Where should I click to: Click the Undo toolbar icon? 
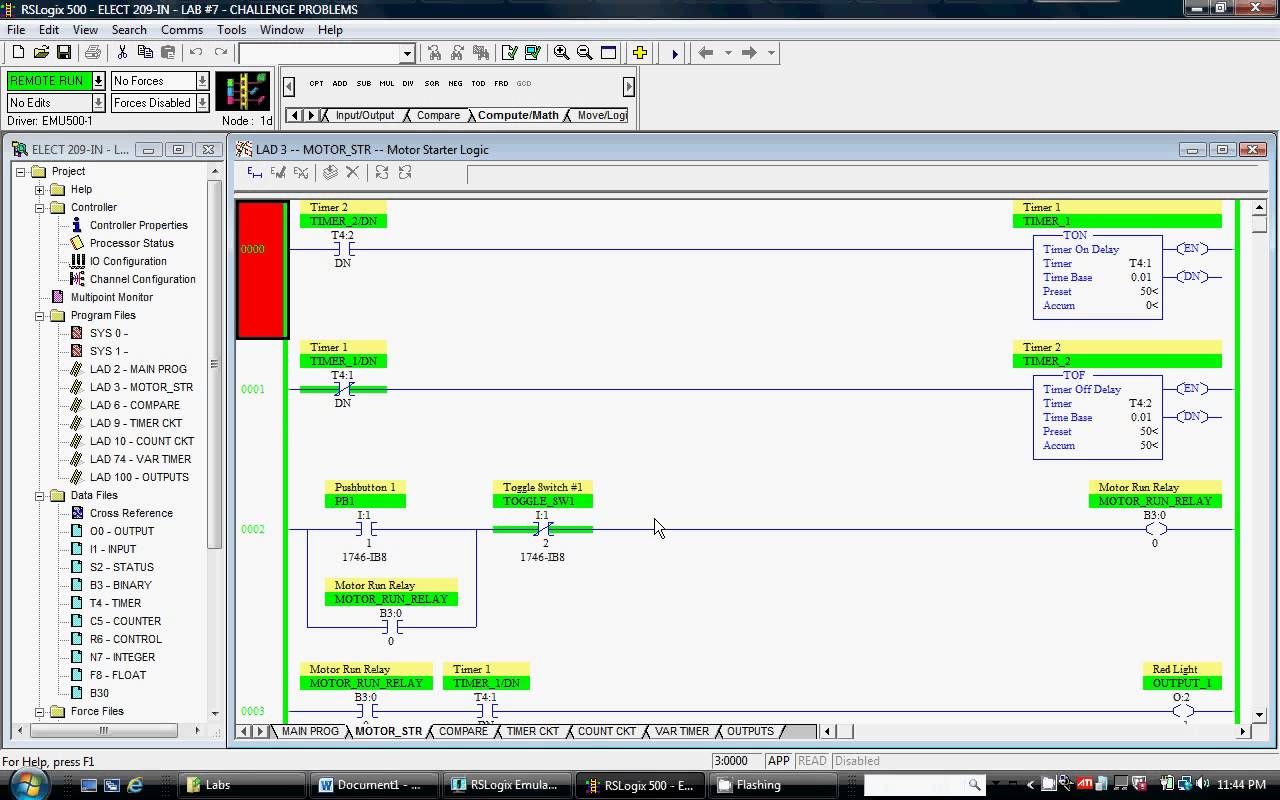click(x=197, y=52)
